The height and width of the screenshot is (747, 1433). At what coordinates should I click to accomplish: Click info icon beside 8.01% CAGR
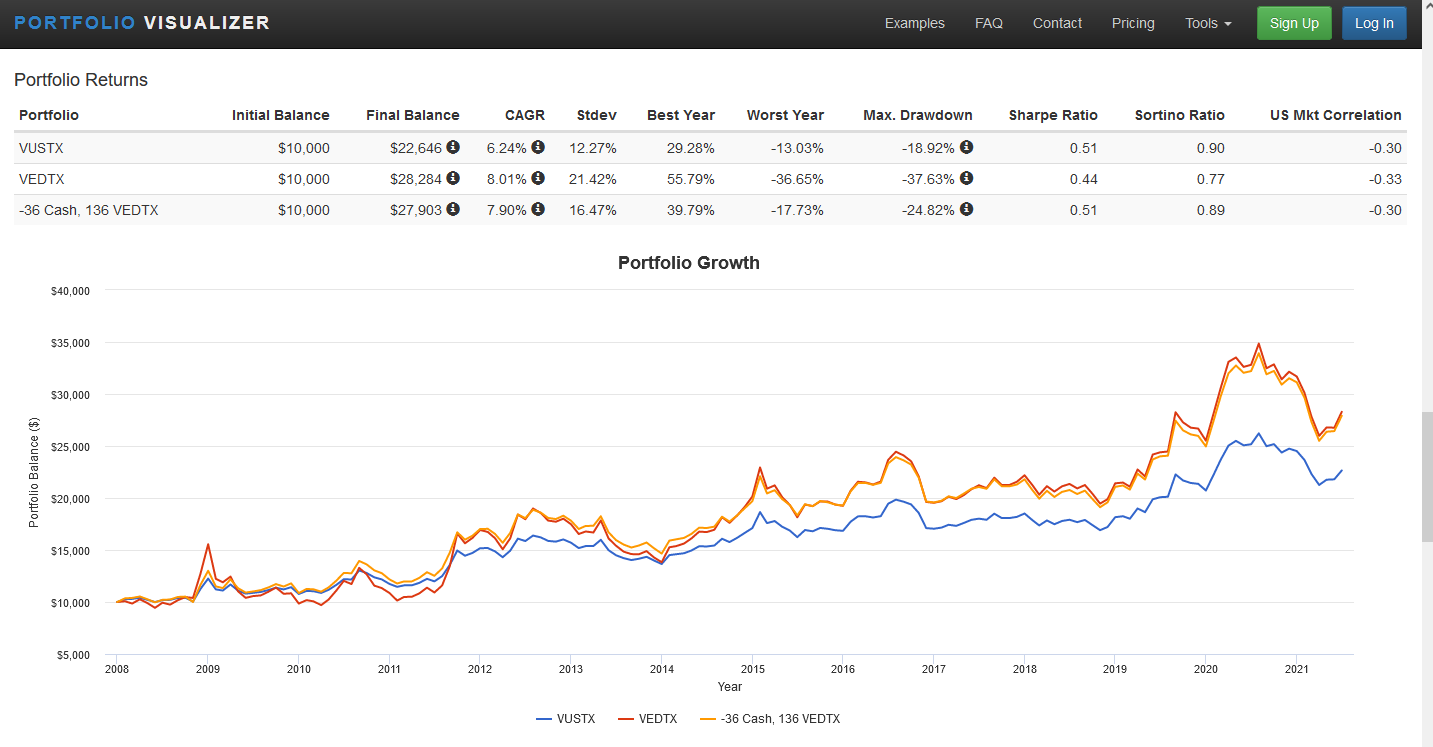[538, 178]
